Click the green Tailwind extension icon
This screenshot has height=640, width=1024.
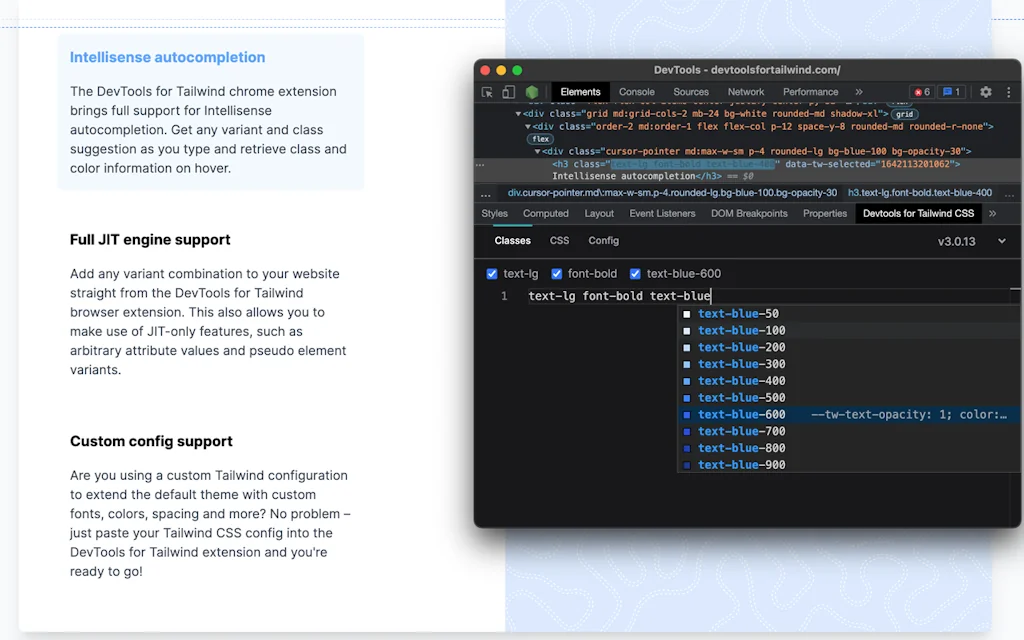point(532,91)
